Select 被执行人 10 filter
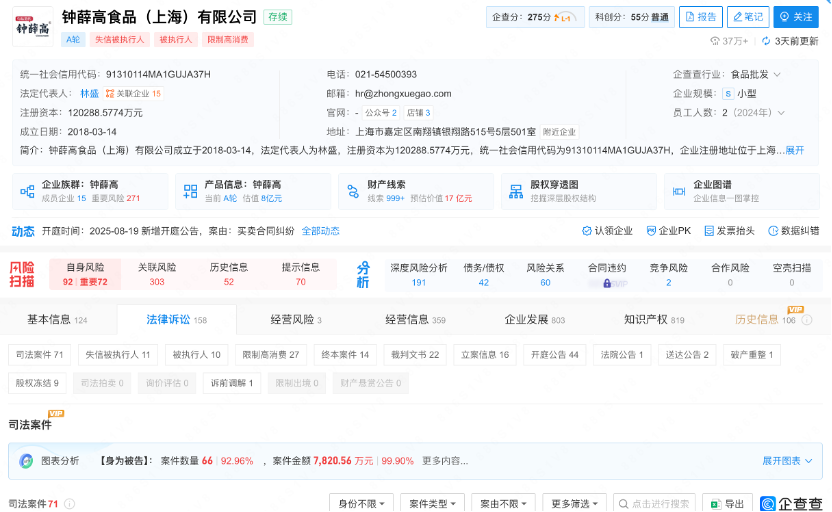Image resolution: width=832 pixels, height=512 pixels. click(196, 354)
